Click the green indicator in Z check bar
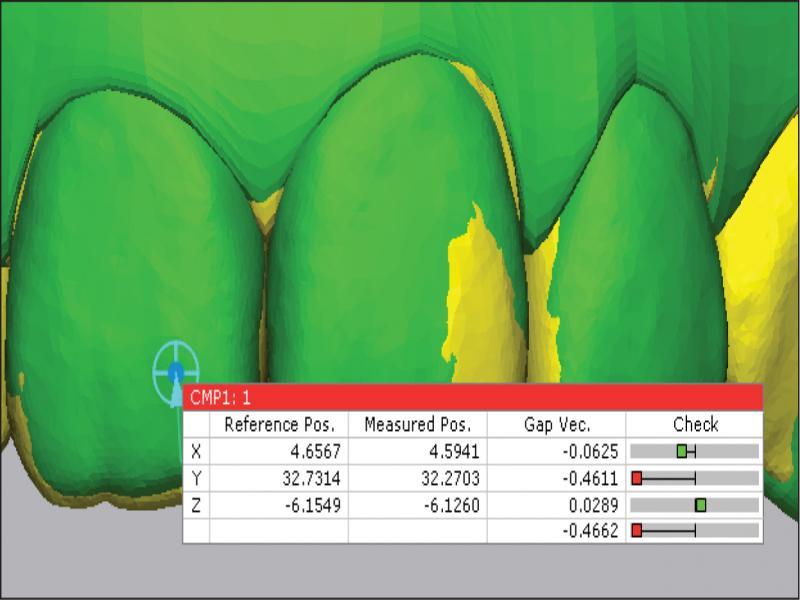 click(x=700, y=505)
